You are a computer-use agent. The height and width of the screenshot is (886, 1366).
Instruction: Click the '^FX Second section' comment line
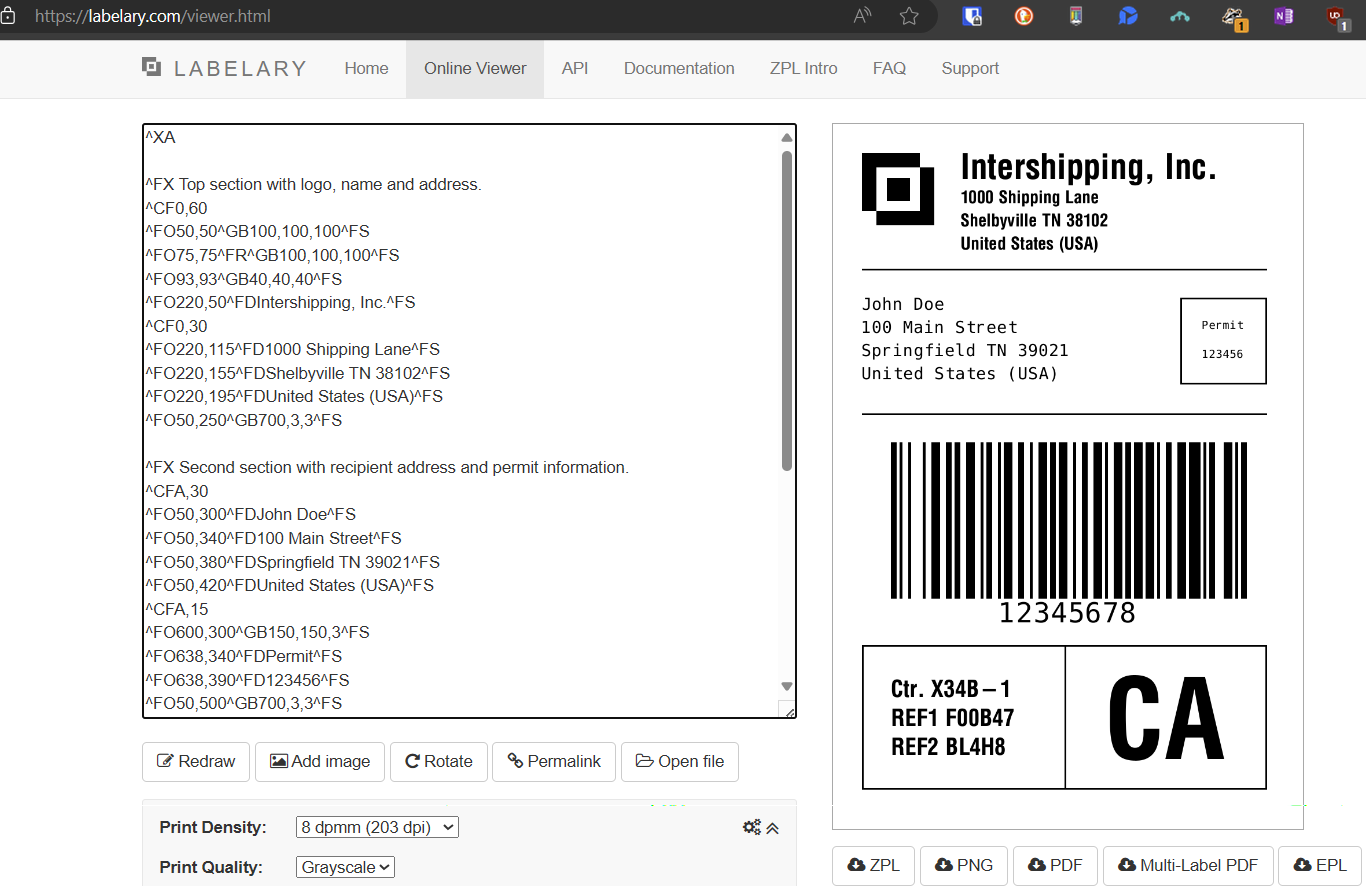click(387, 467)
